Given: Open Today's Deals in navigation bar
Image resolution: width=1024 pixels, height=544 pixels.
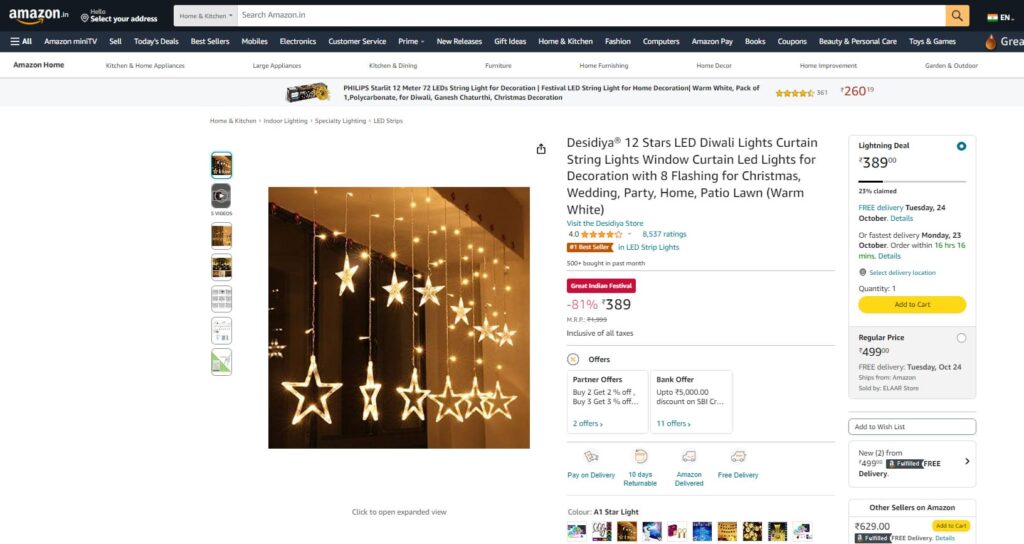Looking at the screenshot, I should pos(156,41).
